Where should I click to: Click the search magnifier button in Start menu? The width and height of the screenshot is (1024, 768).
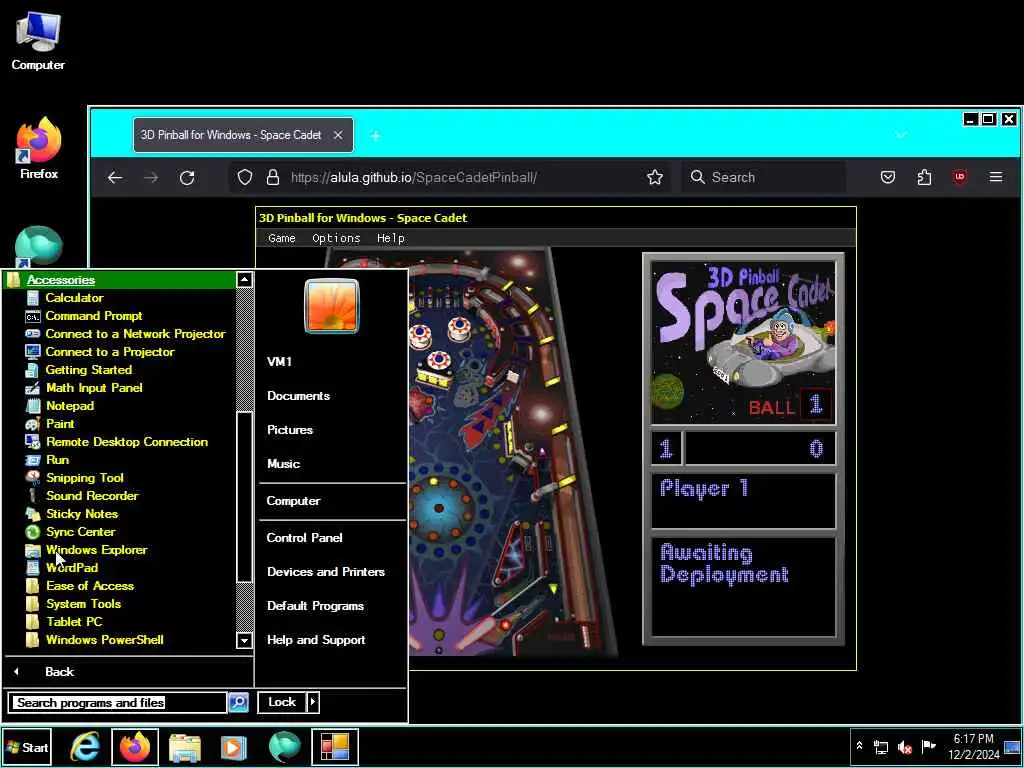click(239, 703)
